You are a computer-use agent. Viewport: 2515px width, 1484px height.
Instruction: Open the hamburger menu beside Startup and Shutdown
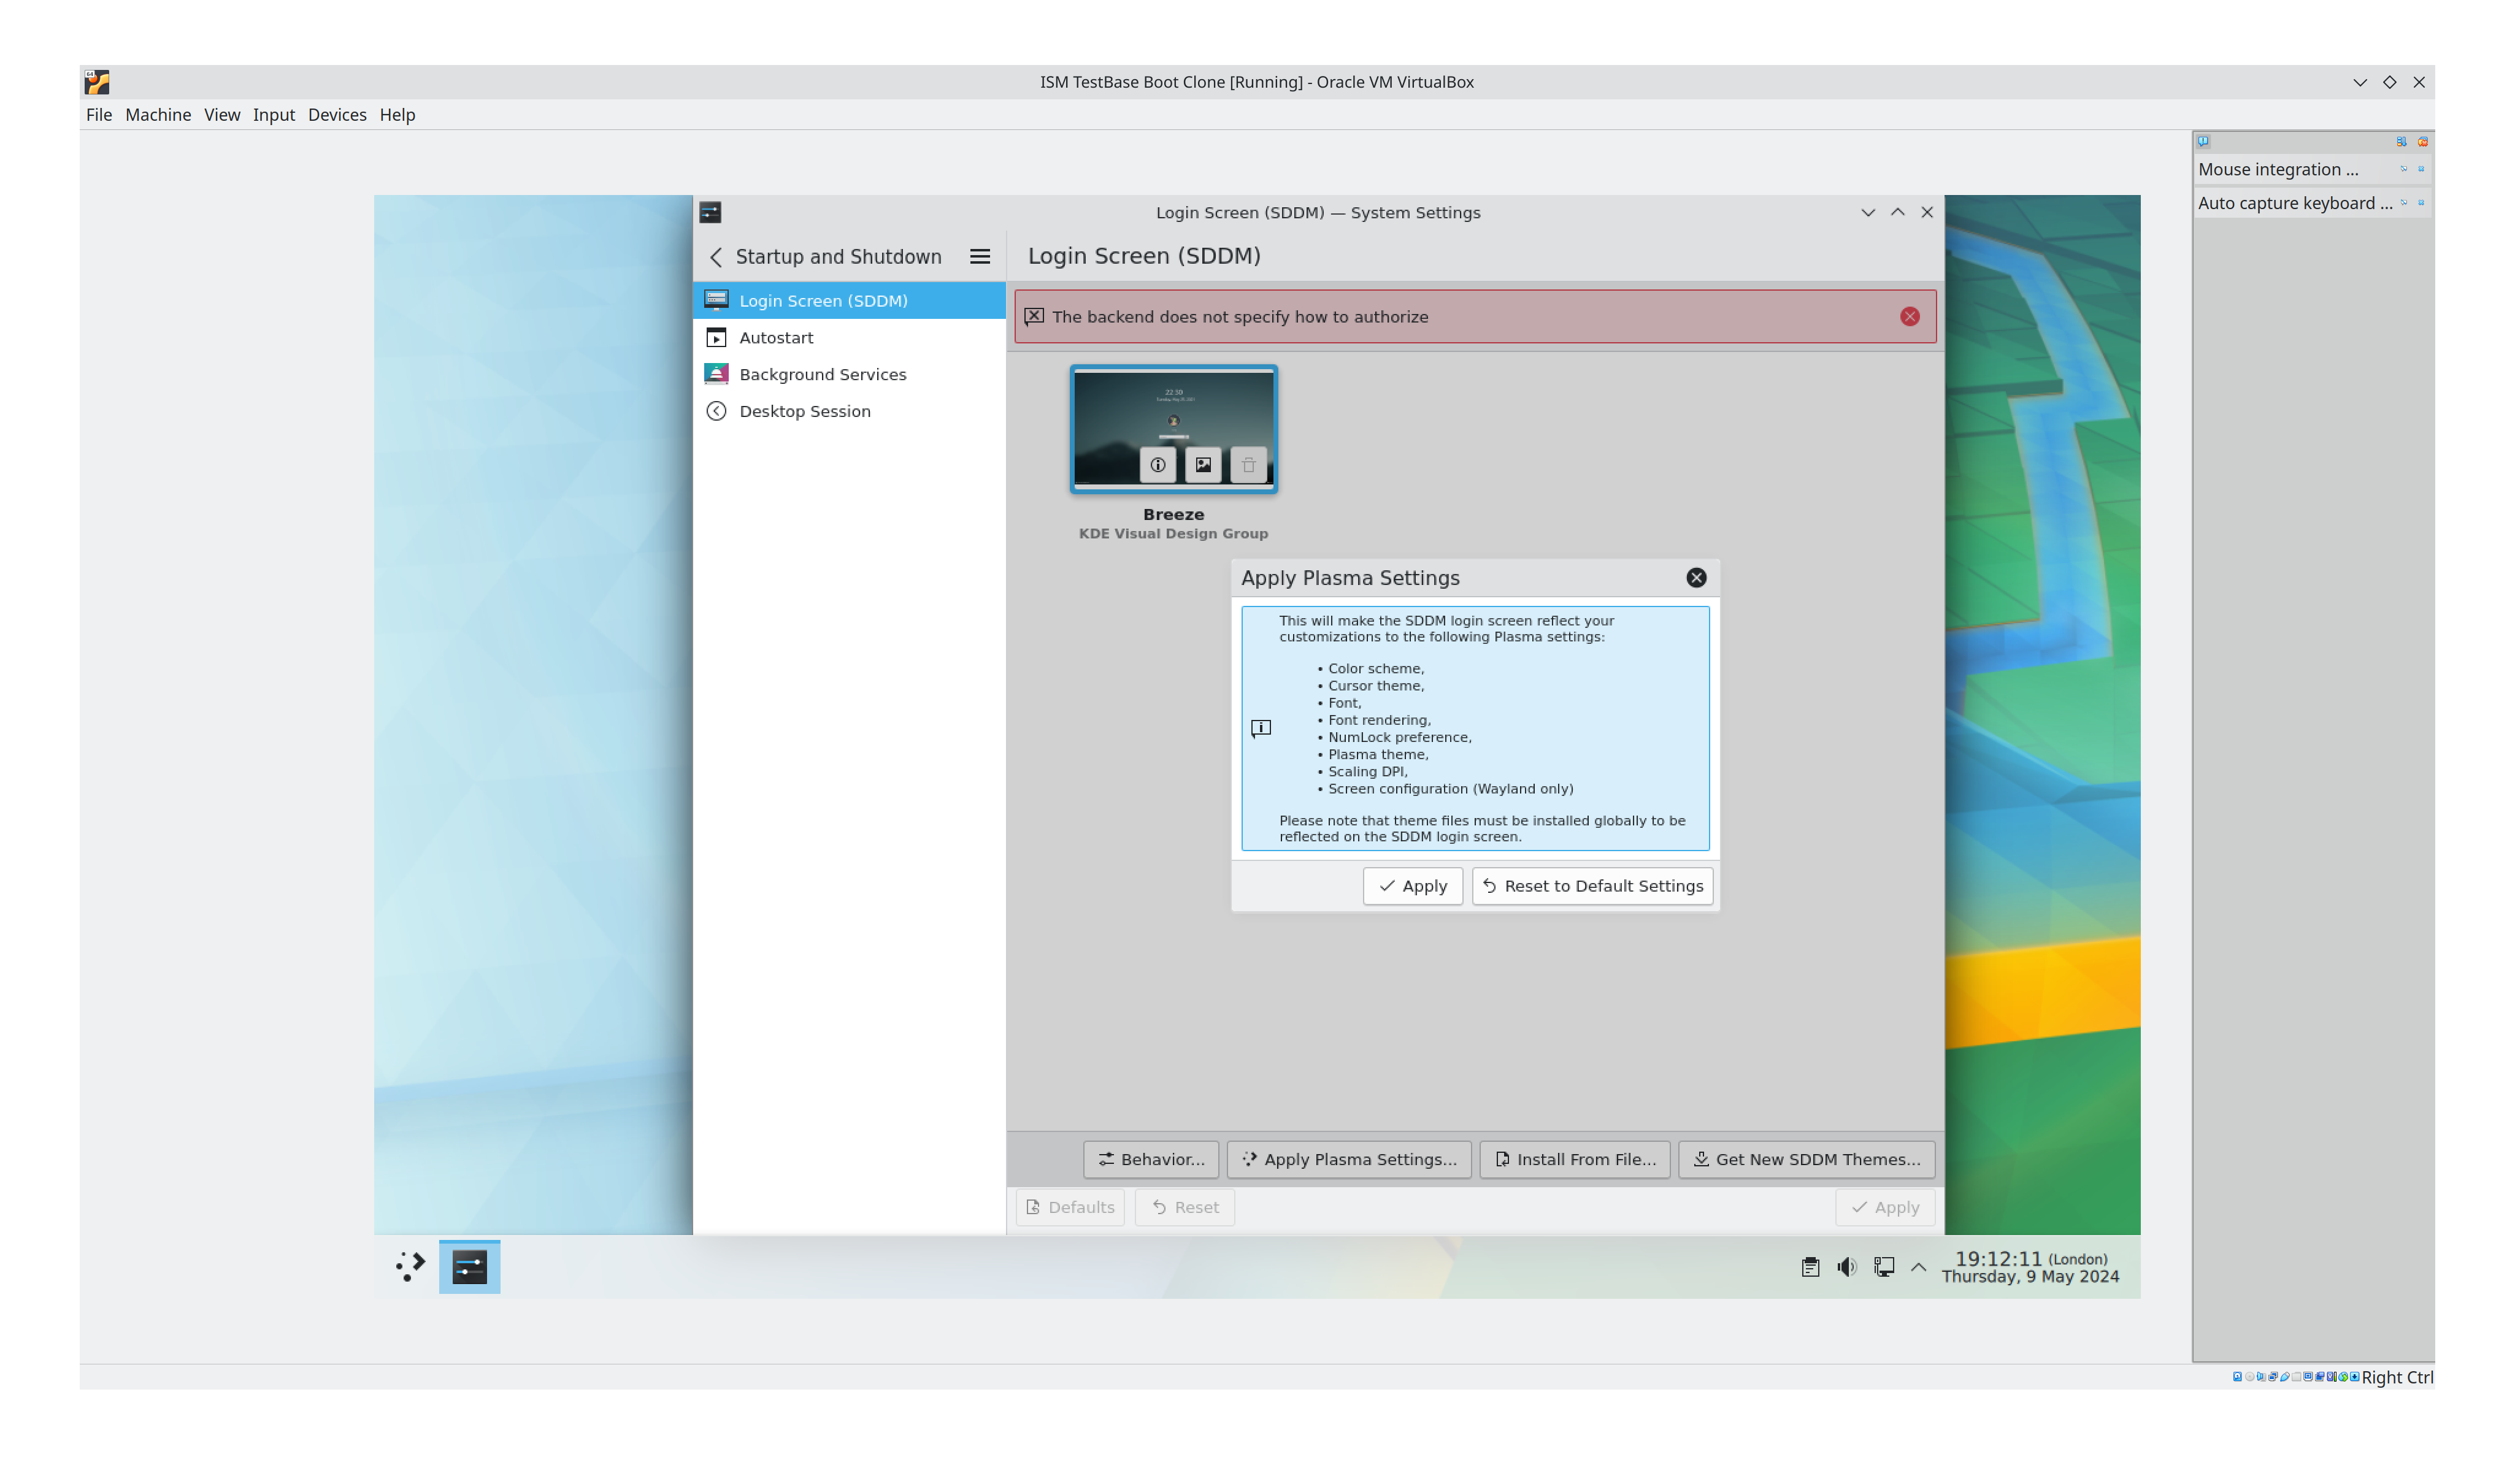(979, 257)
